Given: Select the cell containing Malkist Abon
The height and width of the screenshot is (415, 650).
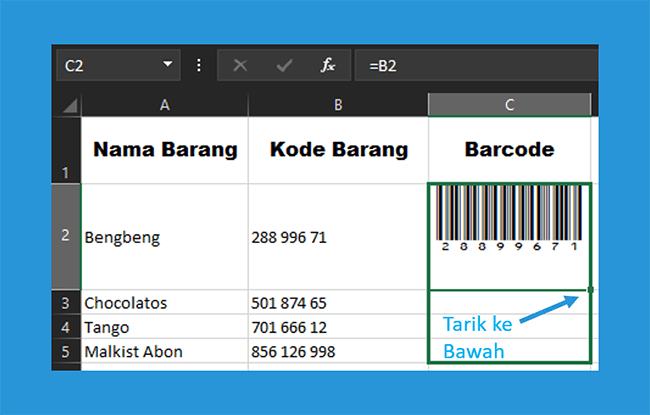Looking at the screenshot, I should pos(165,351).
